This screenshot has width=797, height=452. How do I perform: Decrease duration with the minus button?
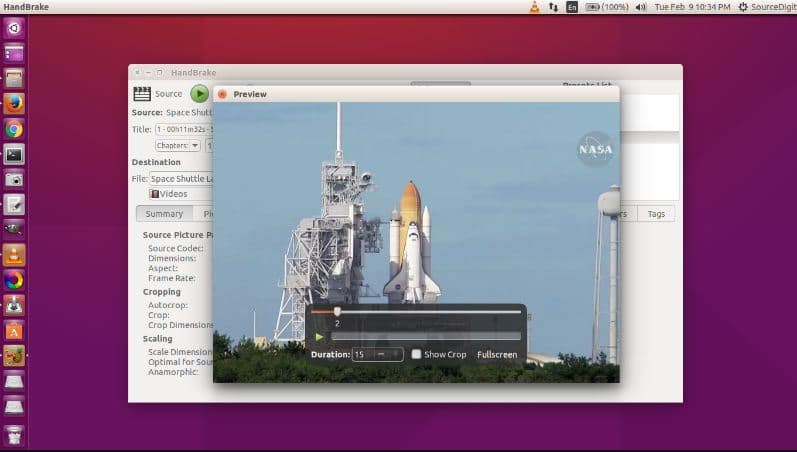(380, 354)
